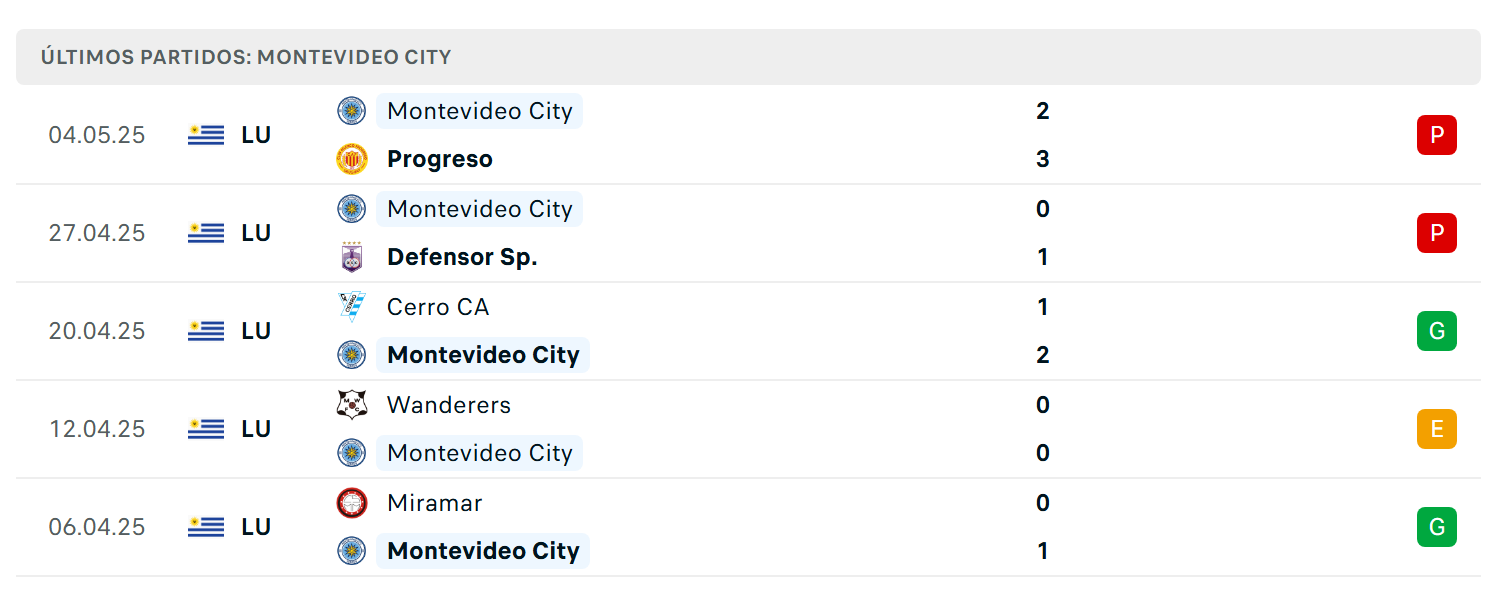Click red P result badge for Defensor match
1498x596 pixels.
(x=1436, y=233)
